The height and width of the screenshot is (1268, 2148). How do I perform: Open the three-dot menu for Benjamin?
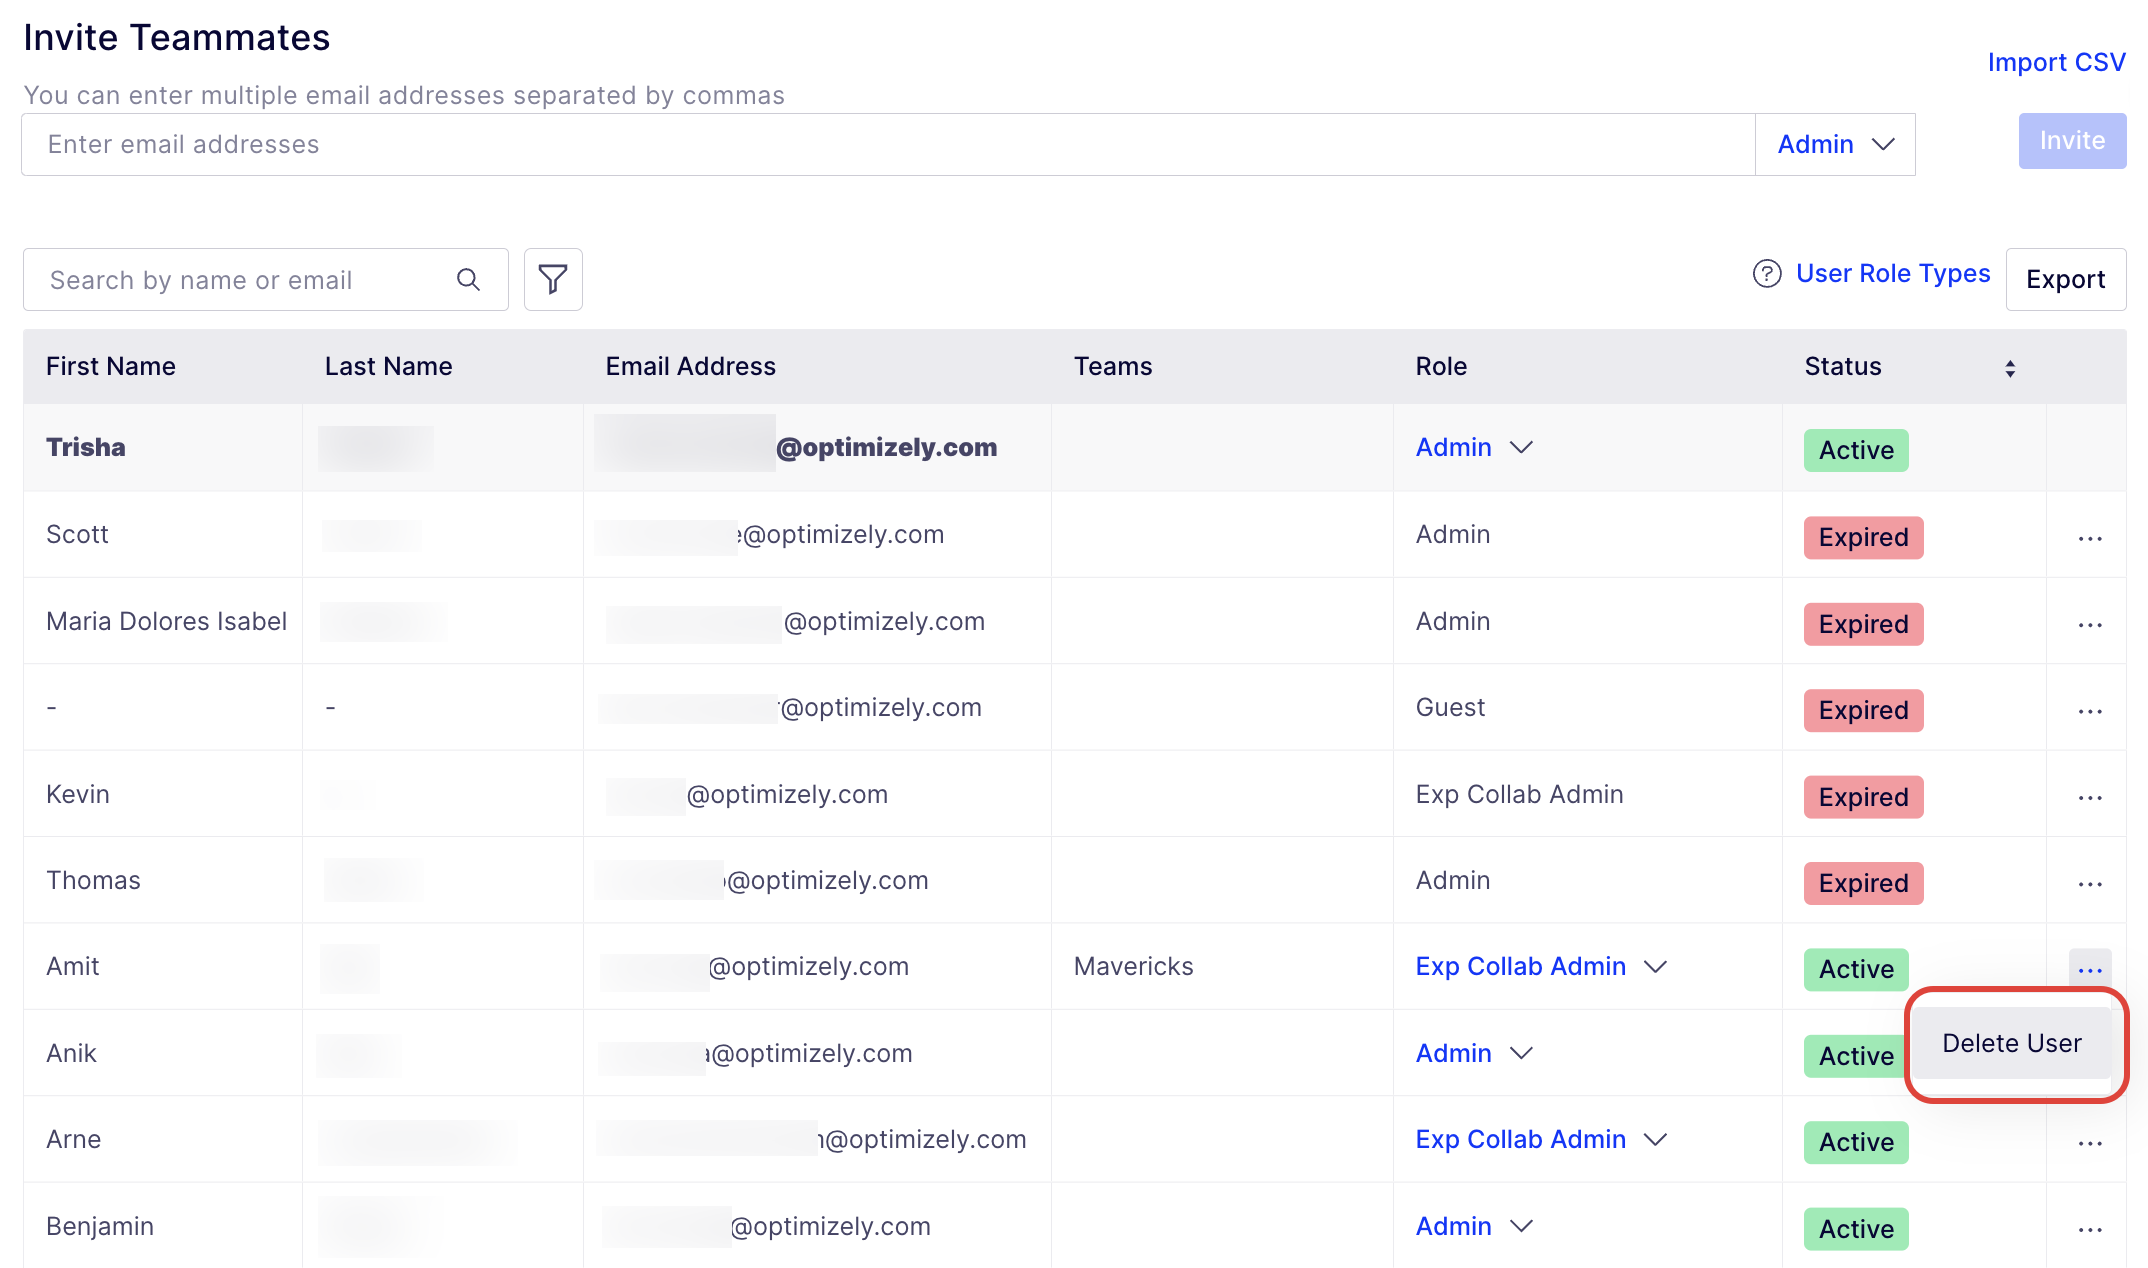(x=2090, y=1229)
